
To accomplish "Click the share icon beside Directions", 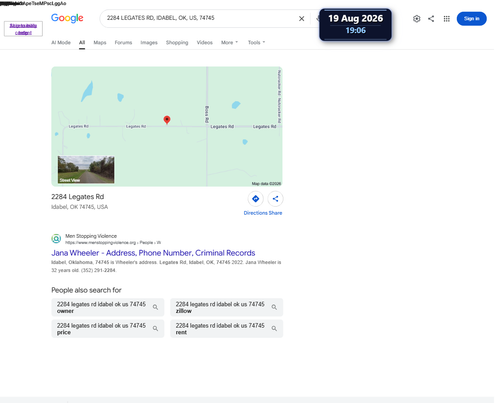I will click(x=275, y=199).
